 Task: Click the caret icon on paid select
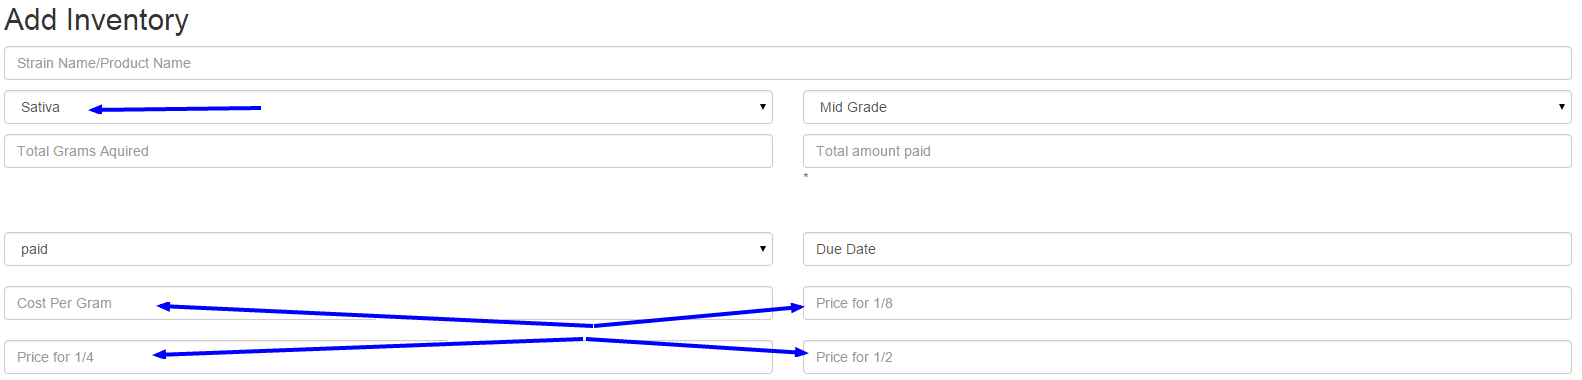(762, 249)
